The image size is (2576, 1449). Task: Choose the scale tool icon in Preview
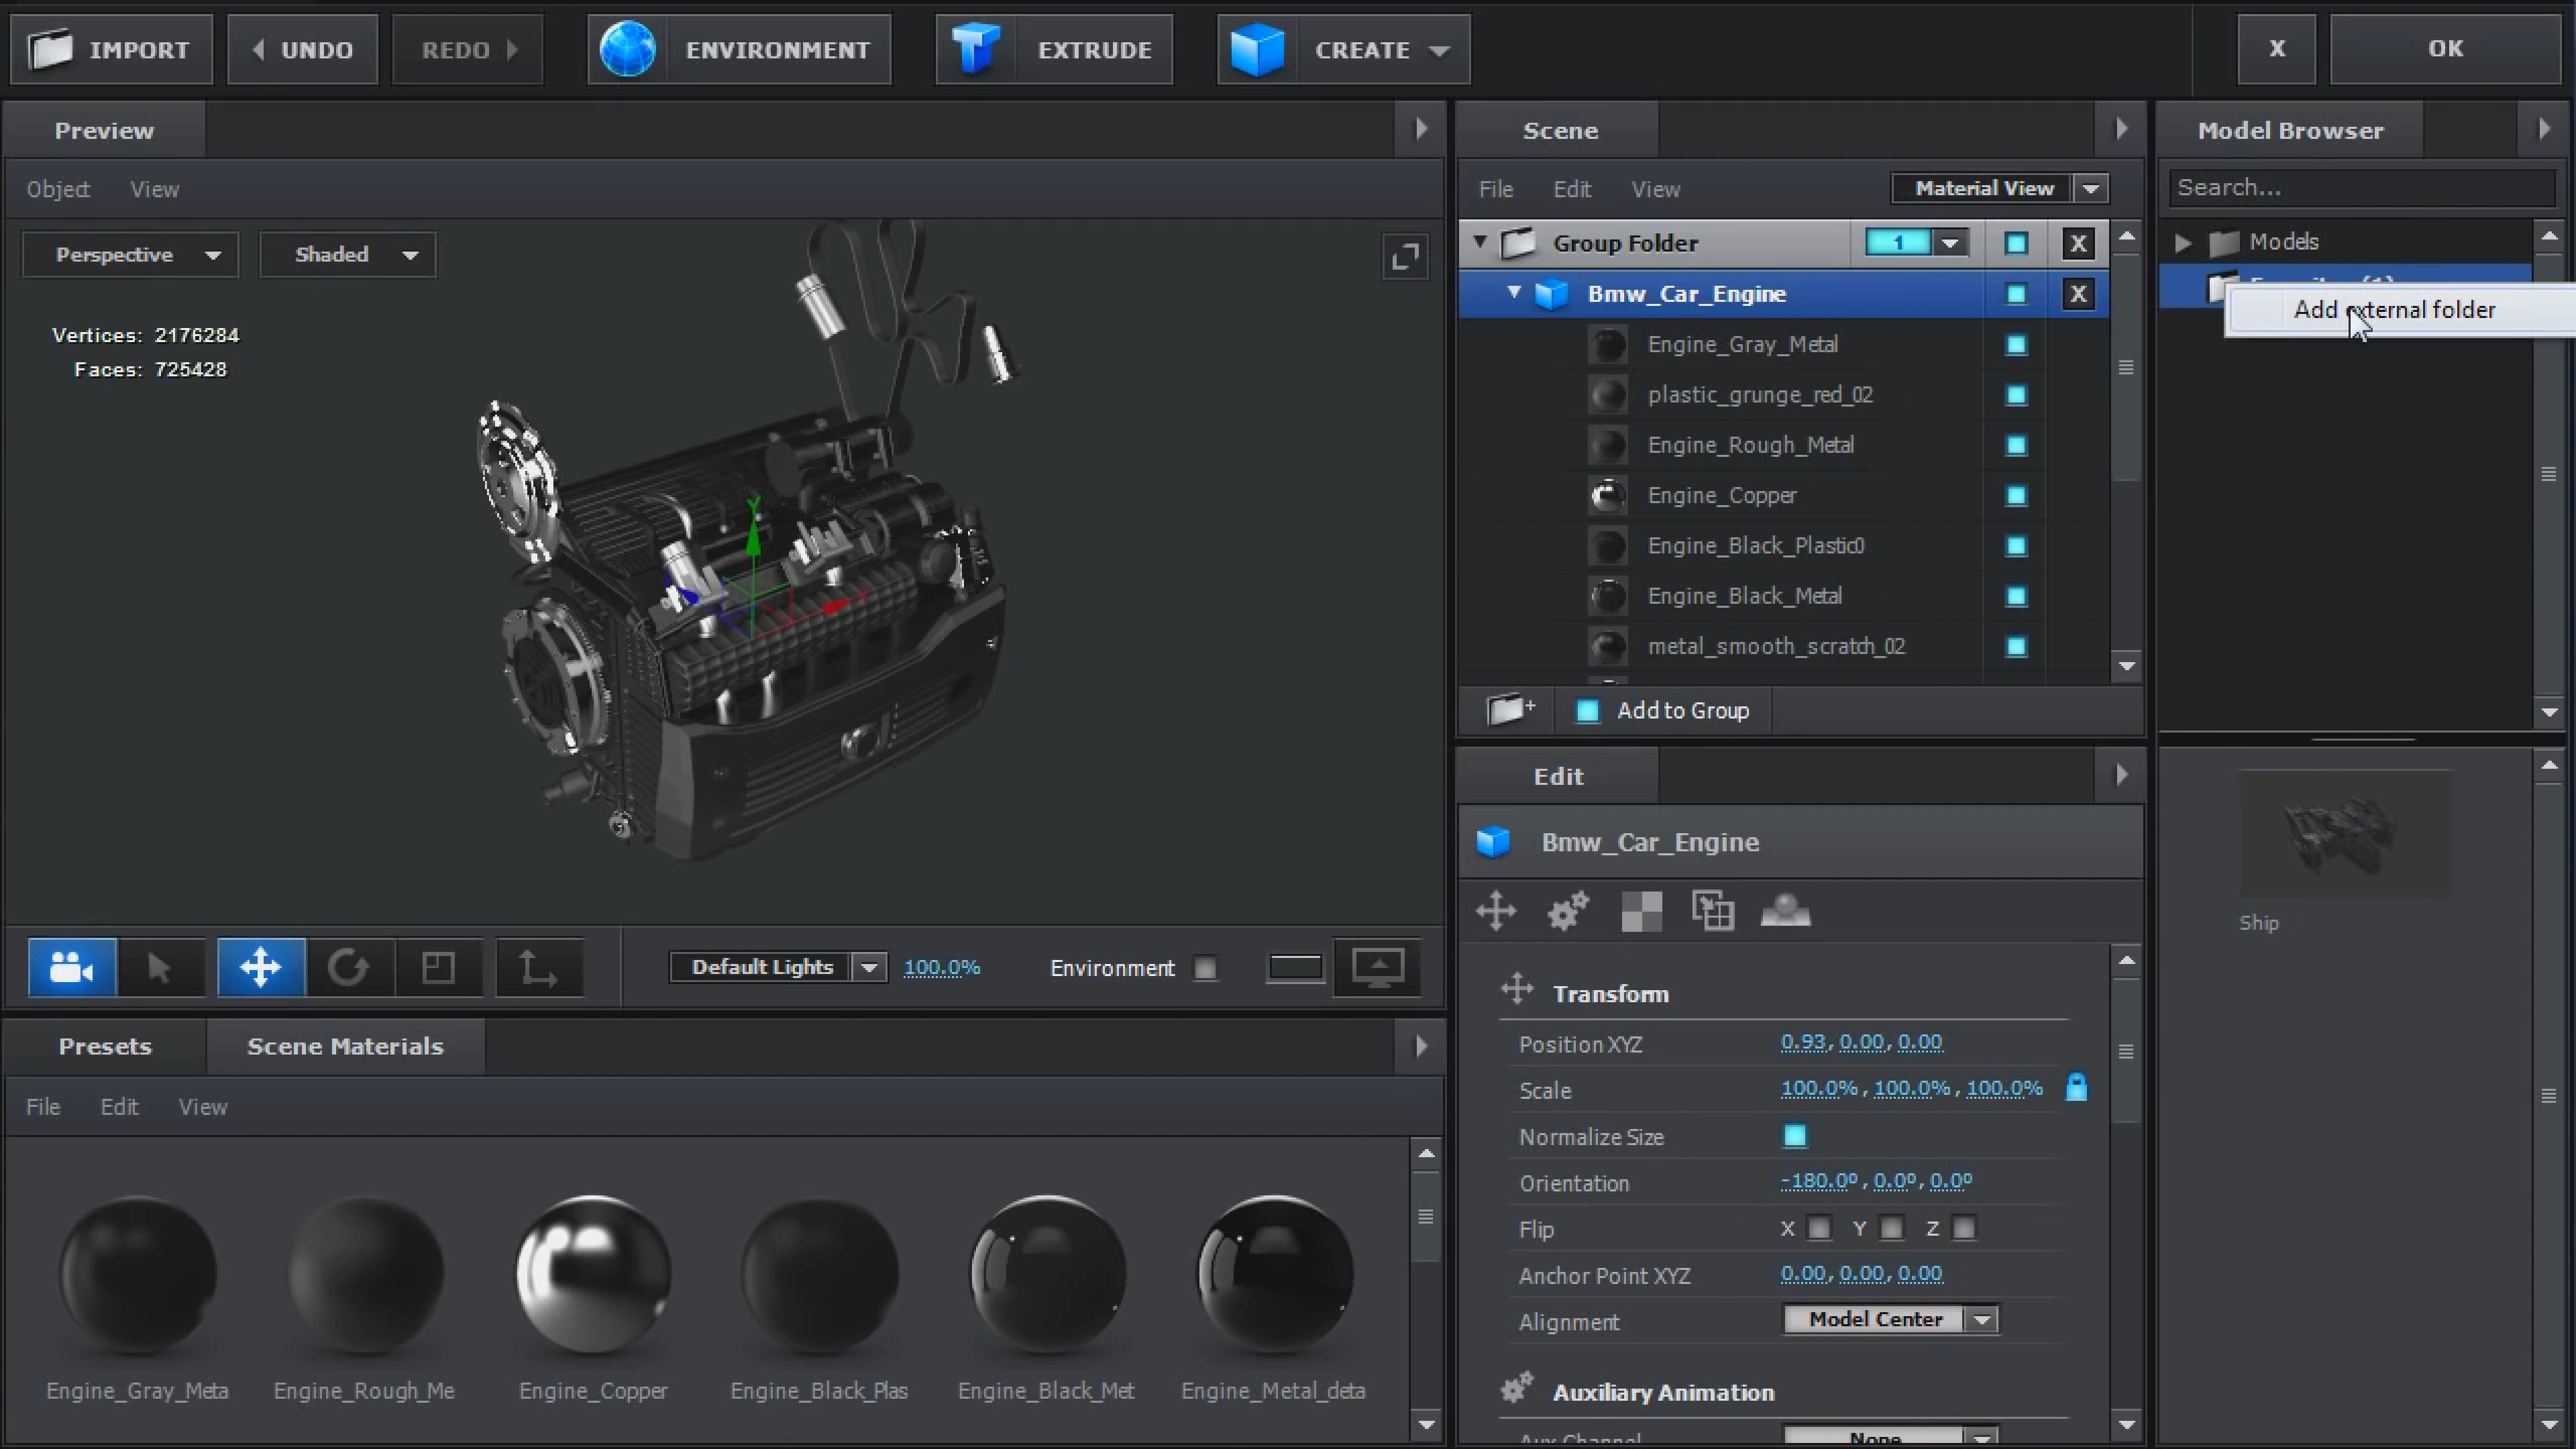(x=438, y=967)
